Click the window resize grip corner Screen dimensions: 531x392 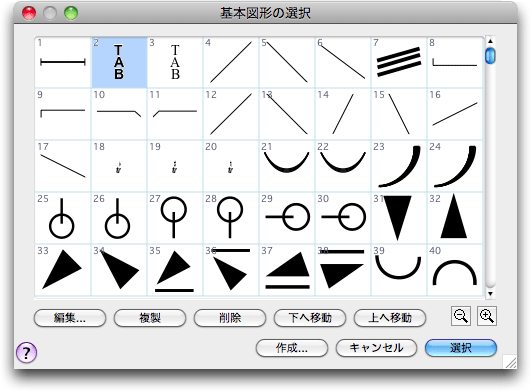(x=510, y=362)
